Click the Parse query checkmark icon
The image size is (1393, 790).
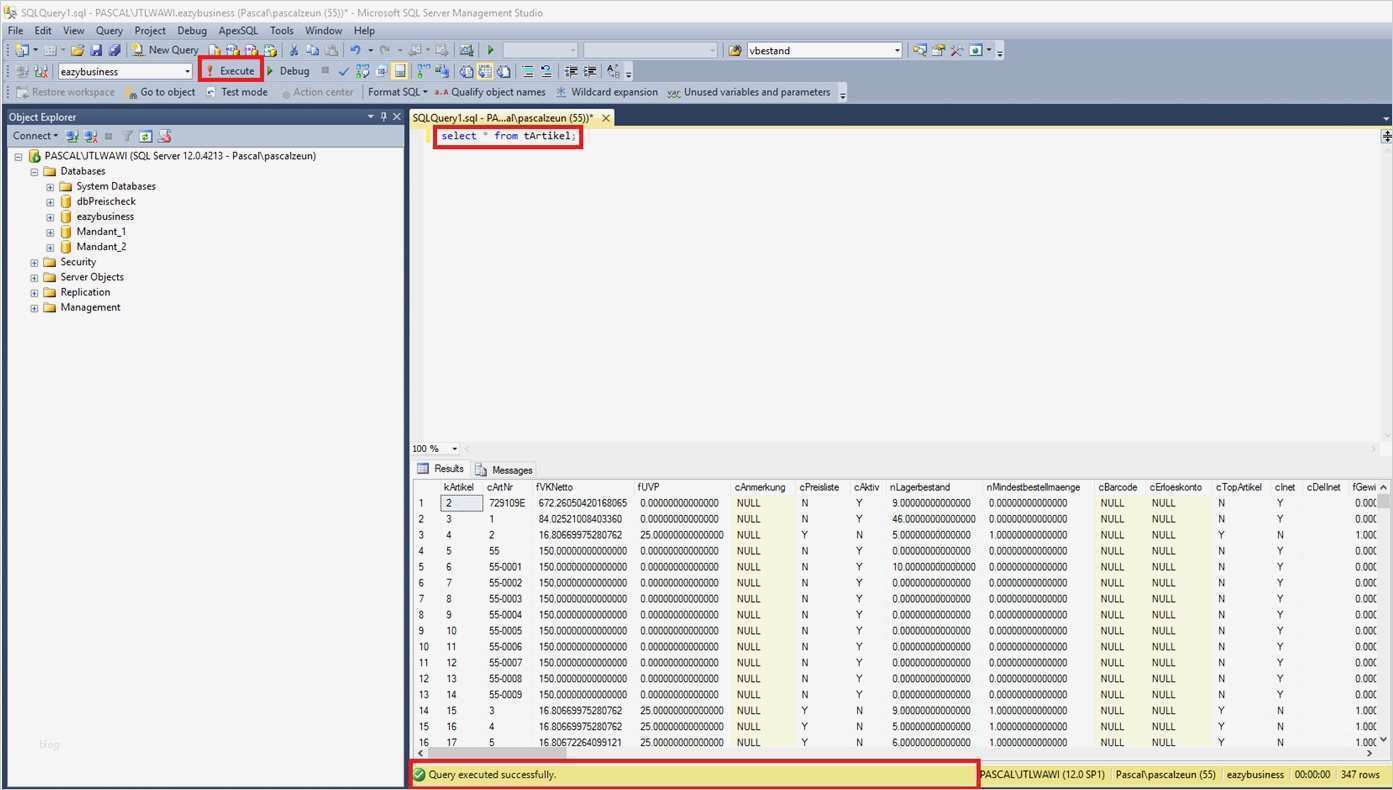(x=344, y=71)
